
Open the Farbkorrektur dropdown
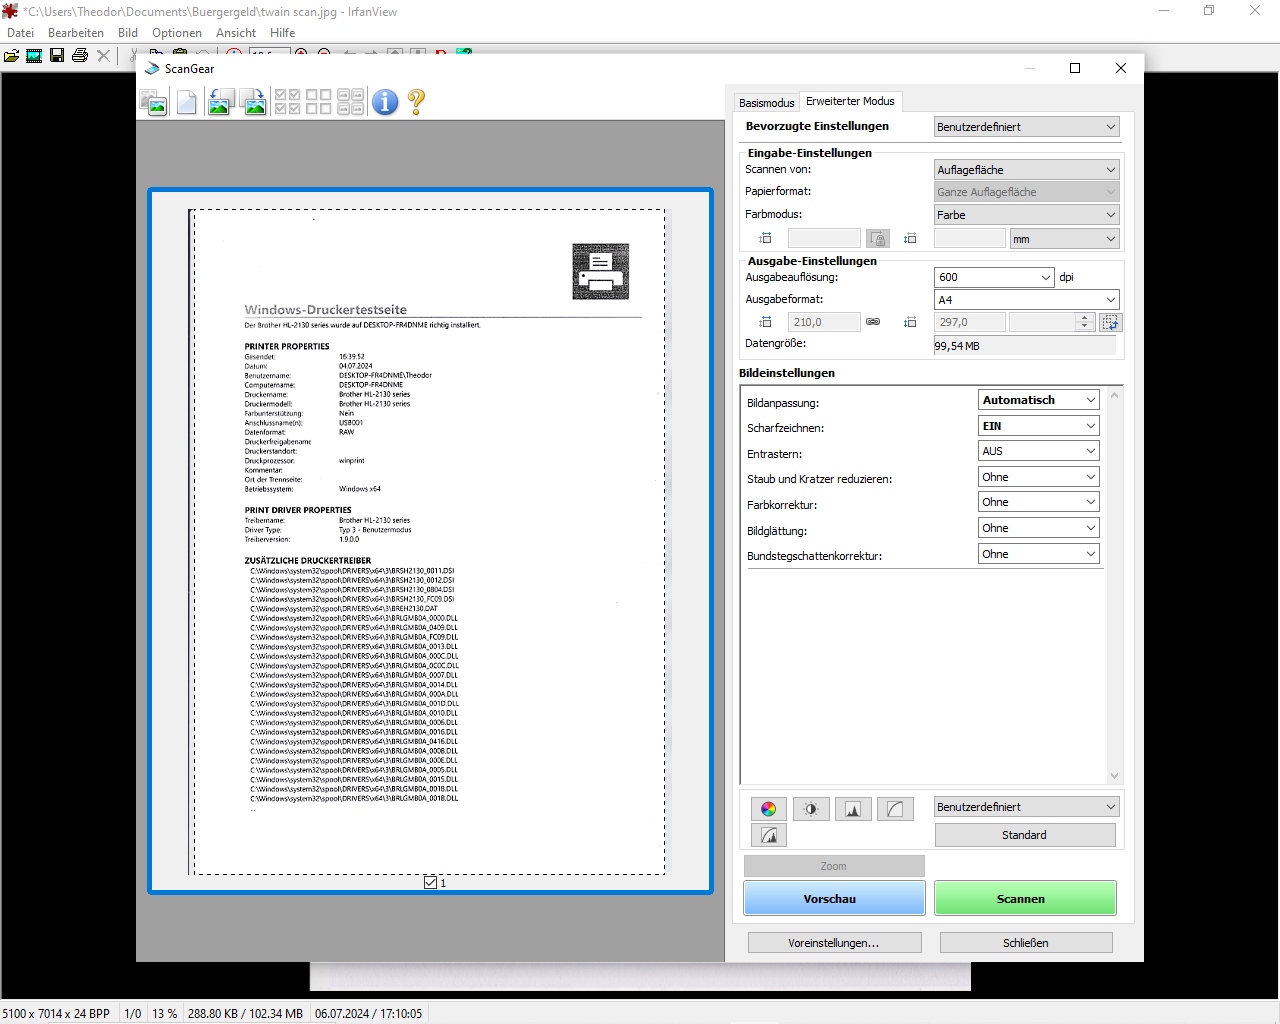pyautogui.click(x=1038, y=502)
